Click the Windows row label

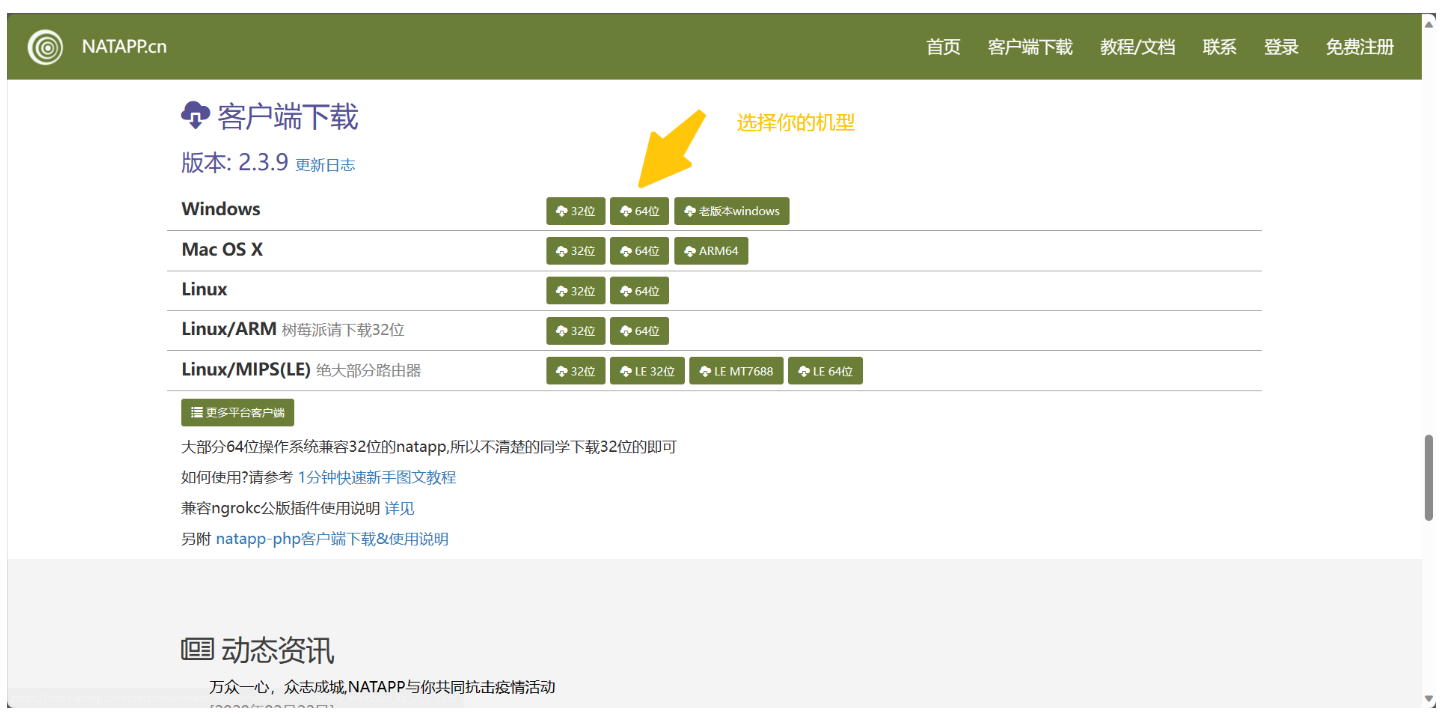pyautogui.click(x=221, y=209)
